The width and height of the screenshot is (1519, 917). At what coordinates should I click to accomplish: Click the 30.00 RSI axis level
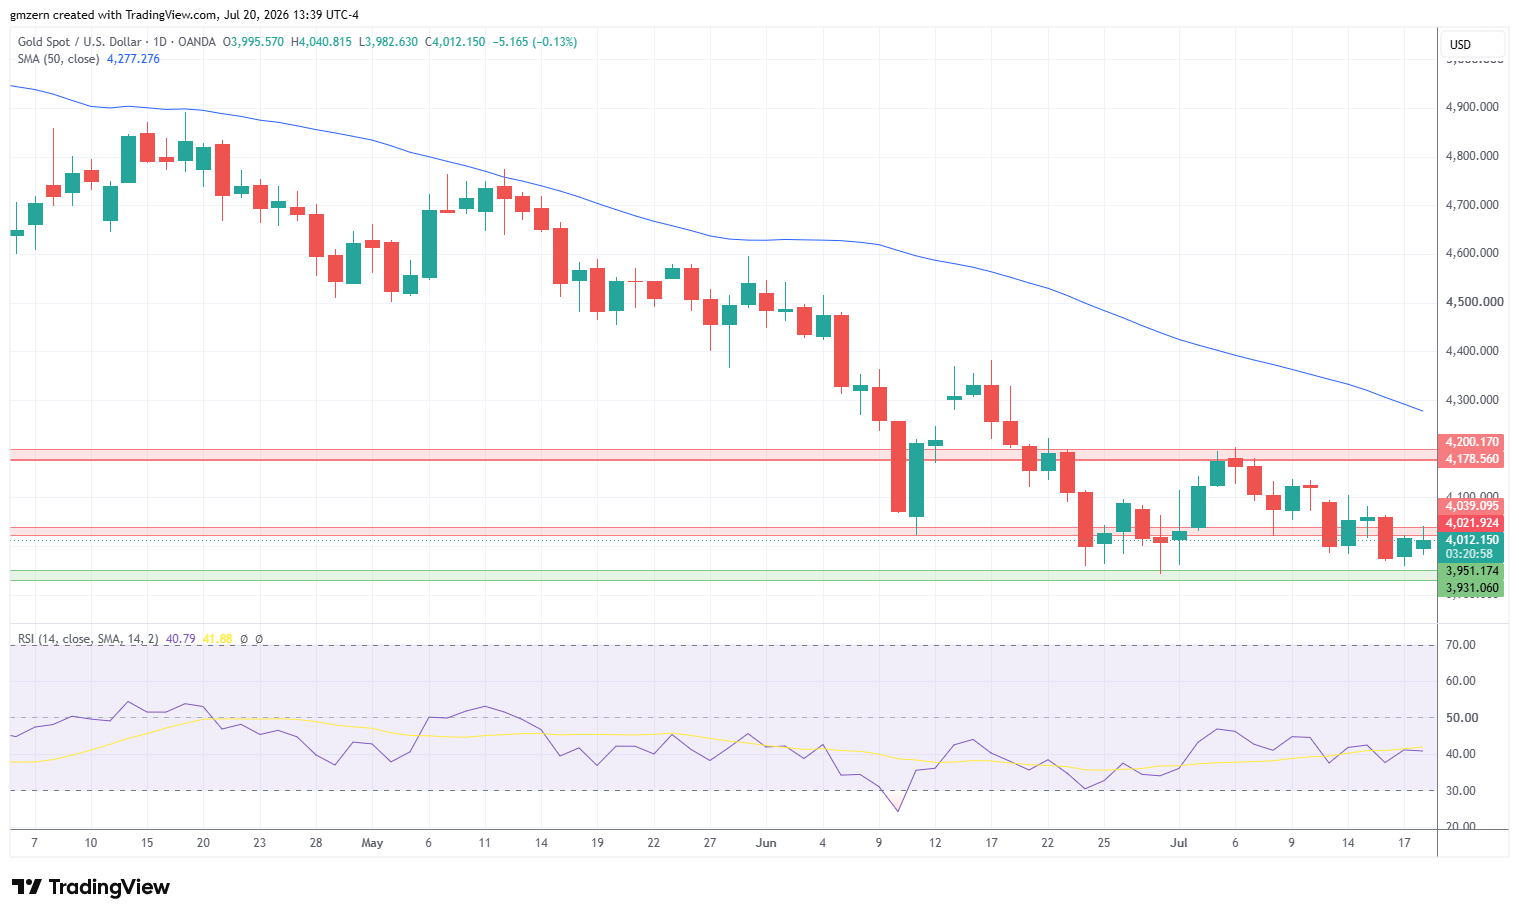(x=1461, y=791)
